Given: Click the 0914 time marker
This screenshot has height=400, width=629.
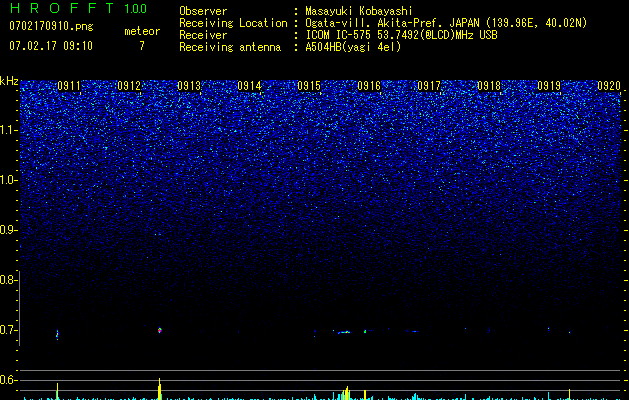Looking at the screenshot, I should click(249, 86).
